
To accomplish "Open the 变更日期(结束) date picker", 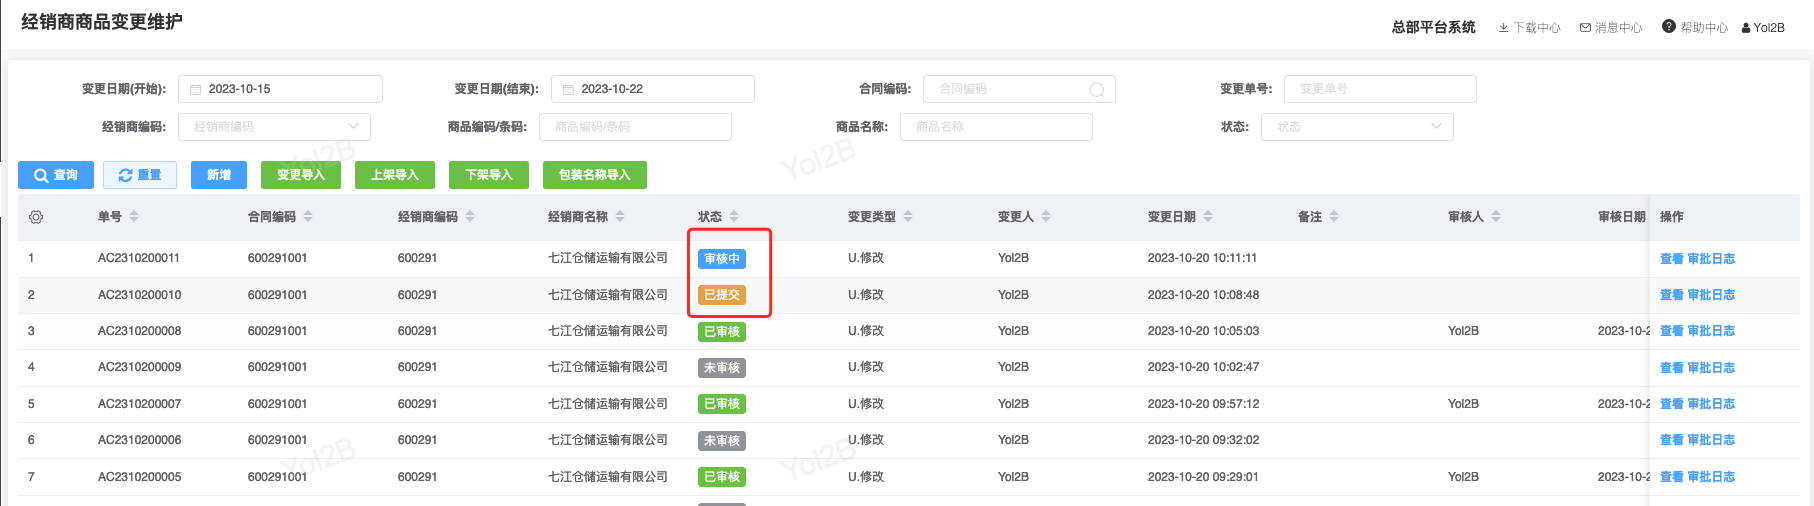I will point(653,89).
